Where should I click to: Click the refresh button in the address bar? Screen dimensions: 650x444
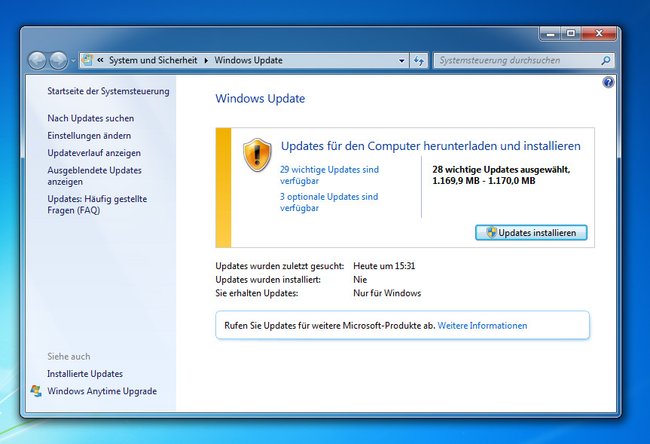pos(419,61)
